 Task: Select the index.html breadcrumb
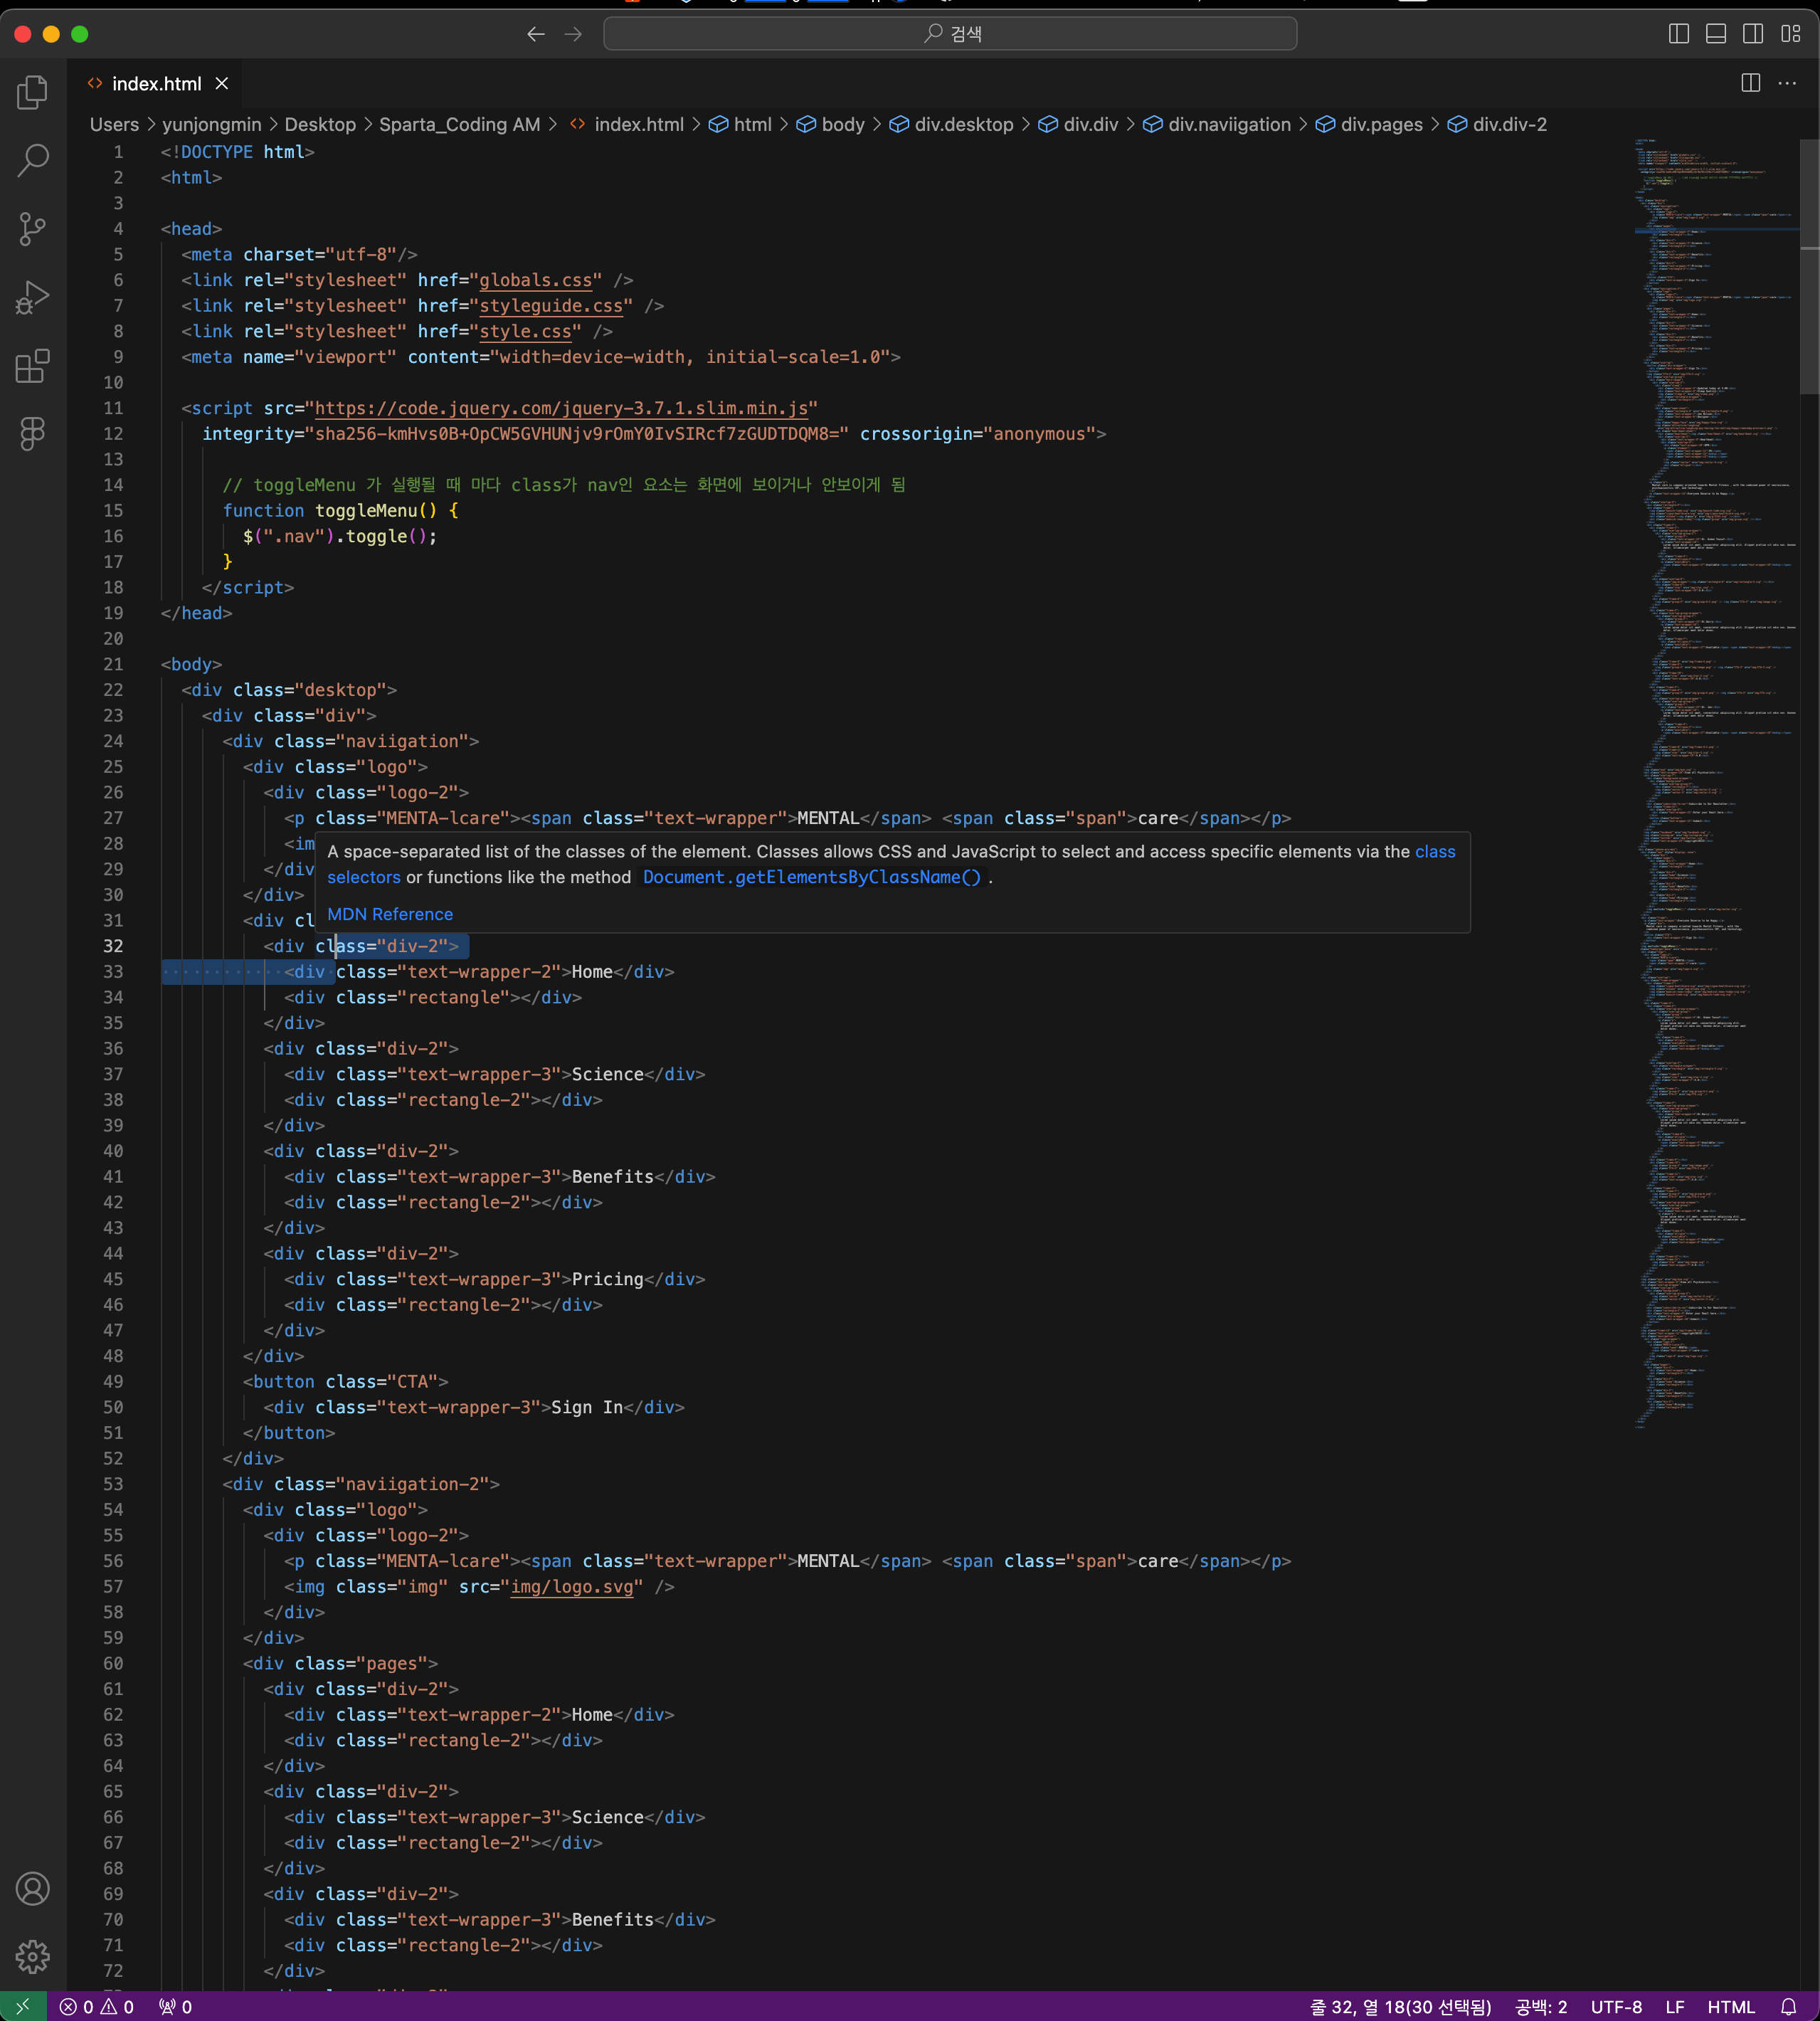click(x=627, y=124)
